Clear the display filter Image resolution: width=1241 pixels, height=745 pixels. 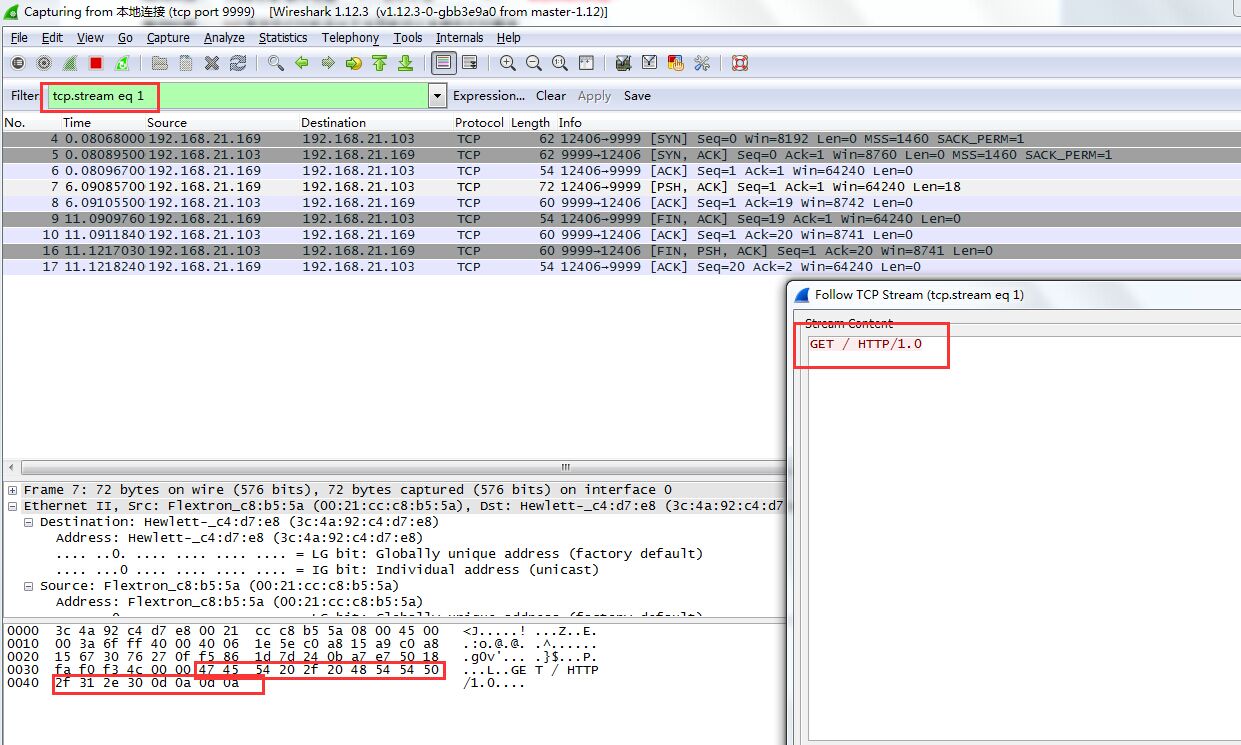[551, 96]
